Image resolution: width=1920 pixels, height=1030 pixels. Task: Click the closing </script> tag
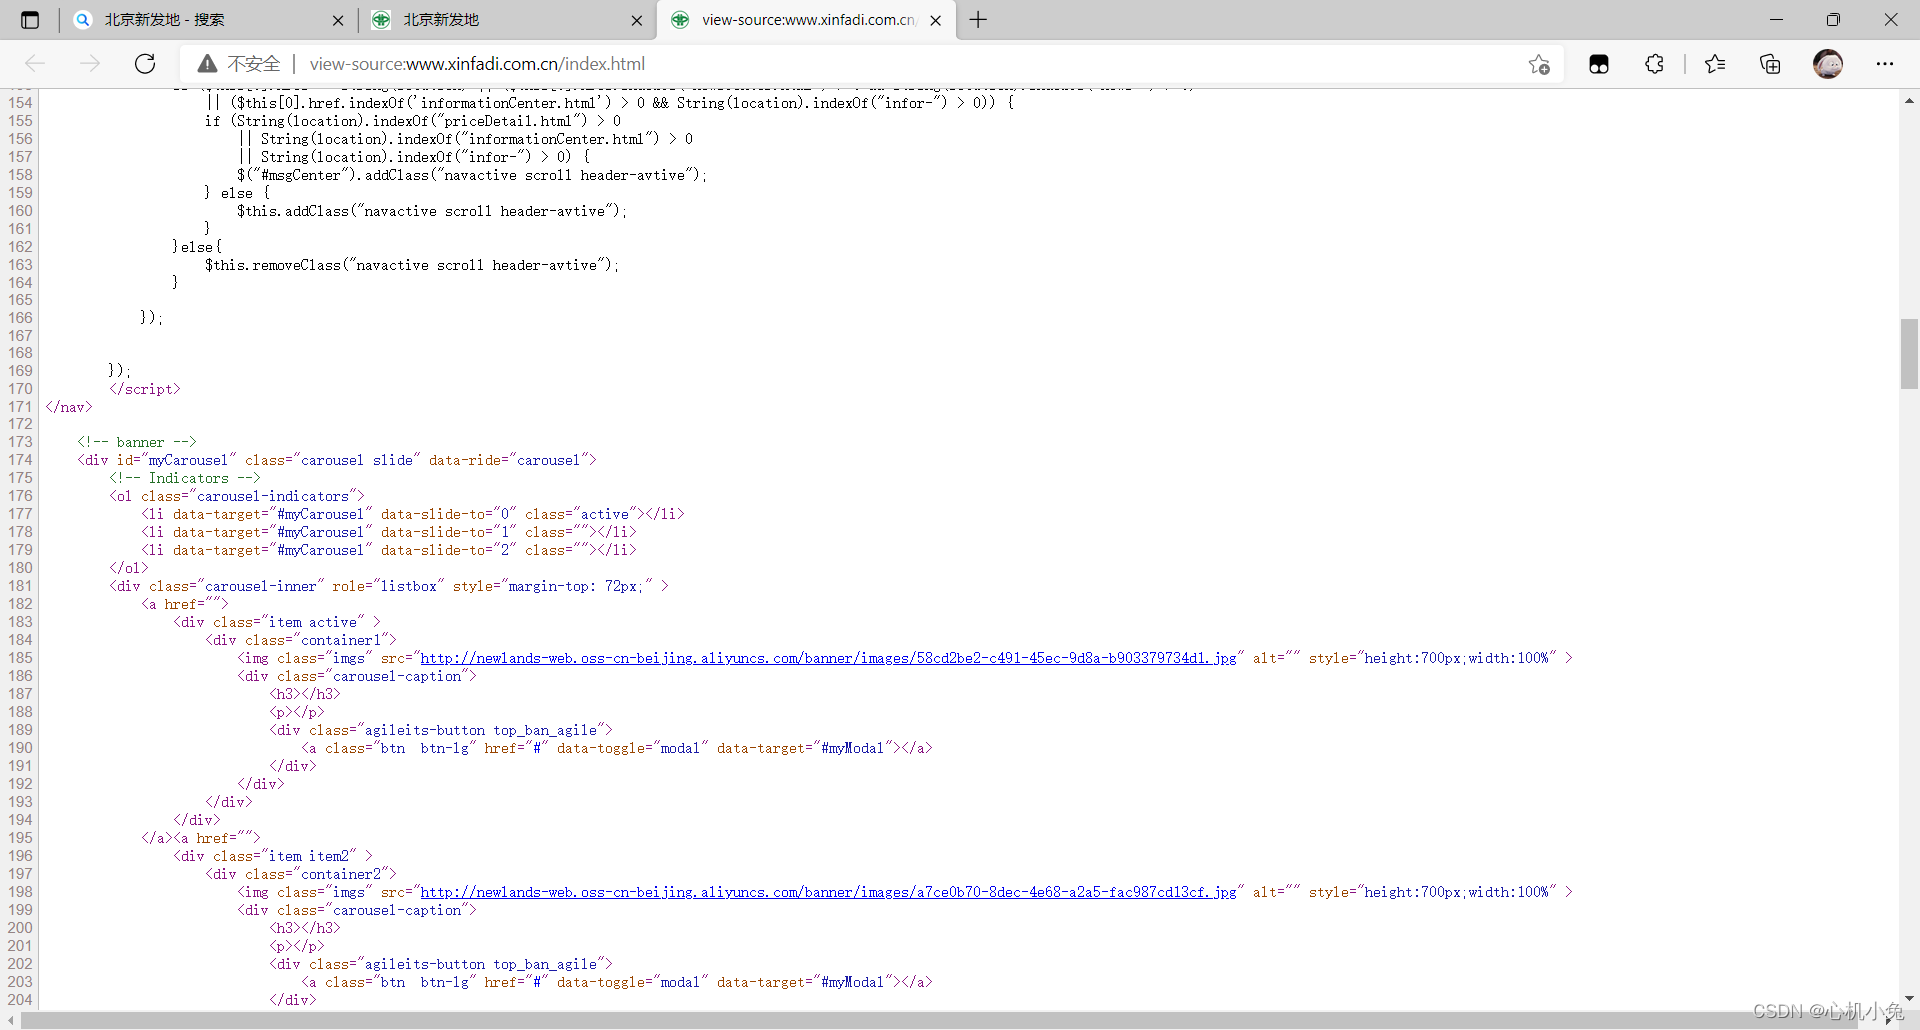(x=145, y=389)
